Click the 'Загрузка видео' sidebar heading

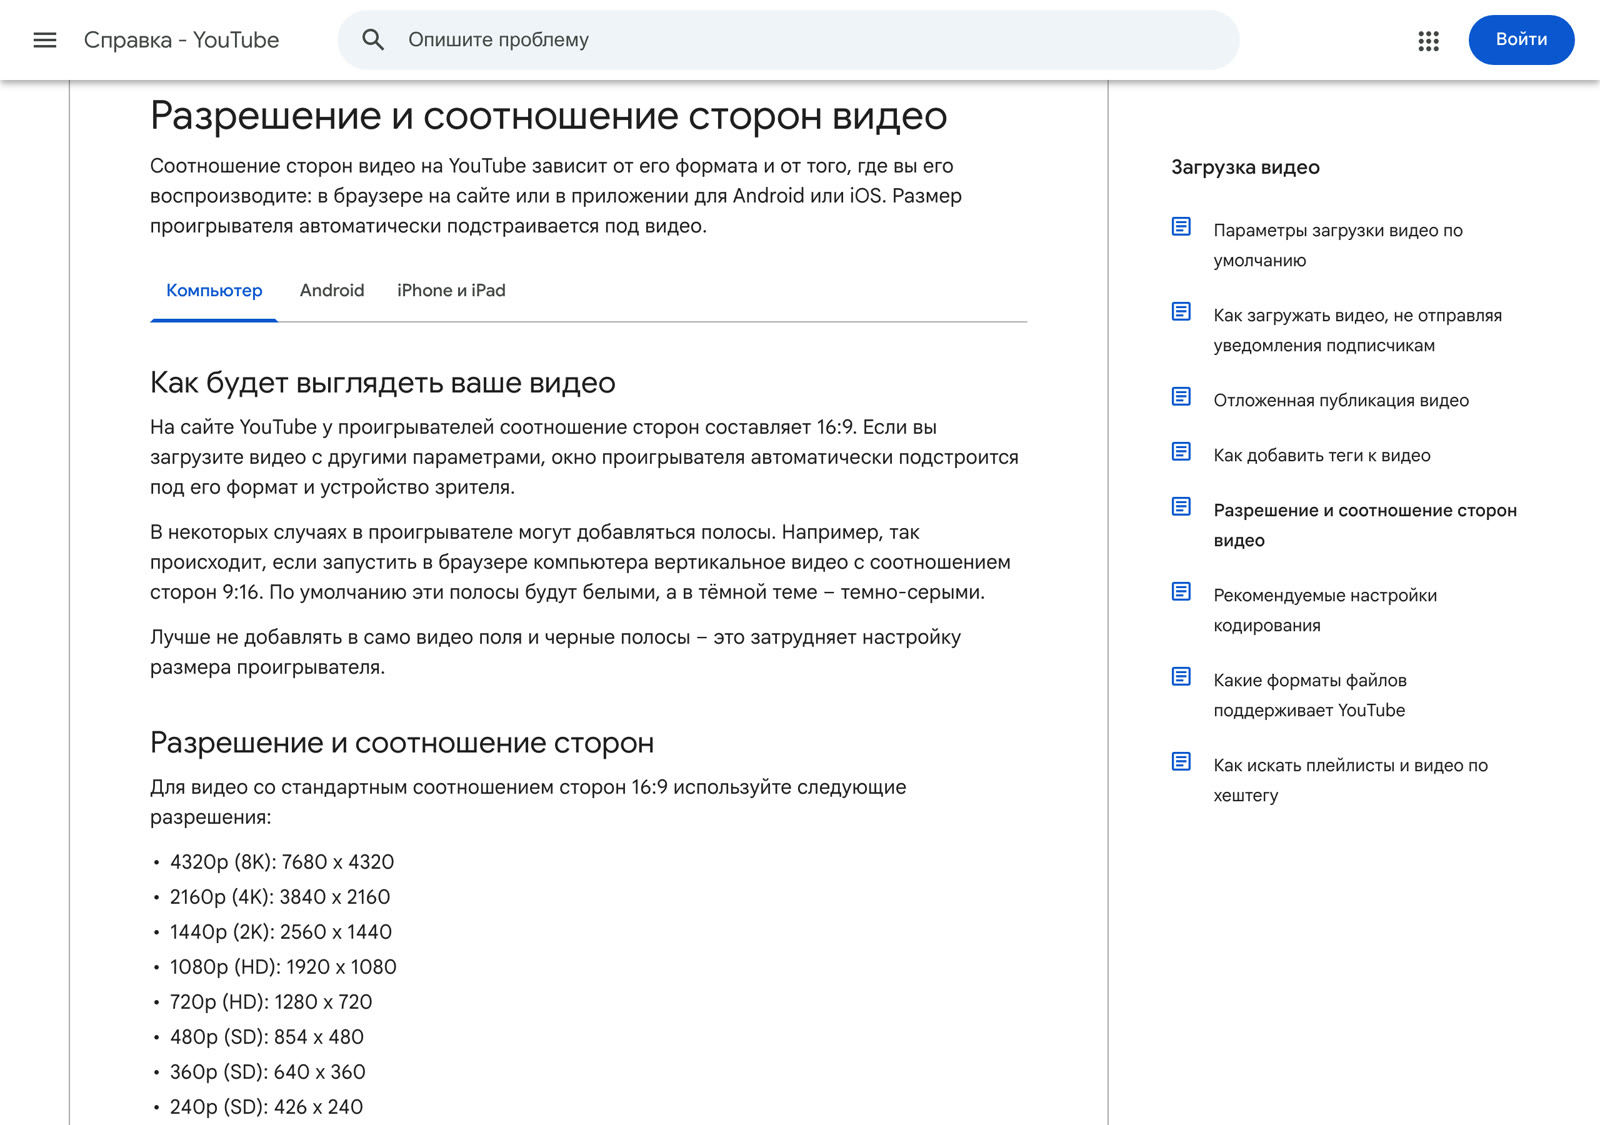tap(1245, 167)
